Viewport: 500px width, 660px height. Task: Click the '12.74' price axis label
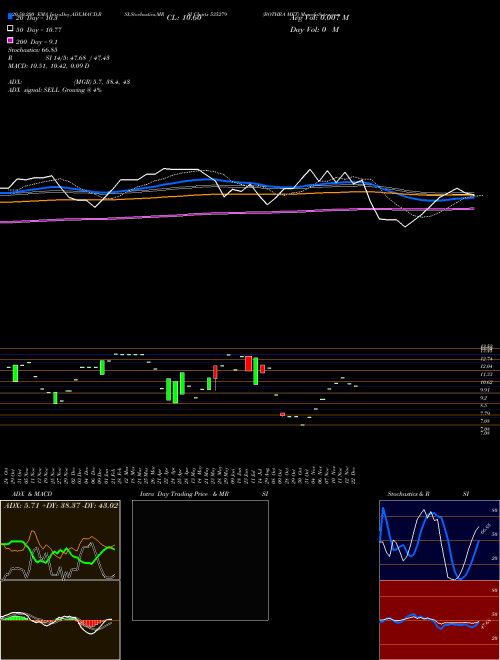[x=486, y=359]
